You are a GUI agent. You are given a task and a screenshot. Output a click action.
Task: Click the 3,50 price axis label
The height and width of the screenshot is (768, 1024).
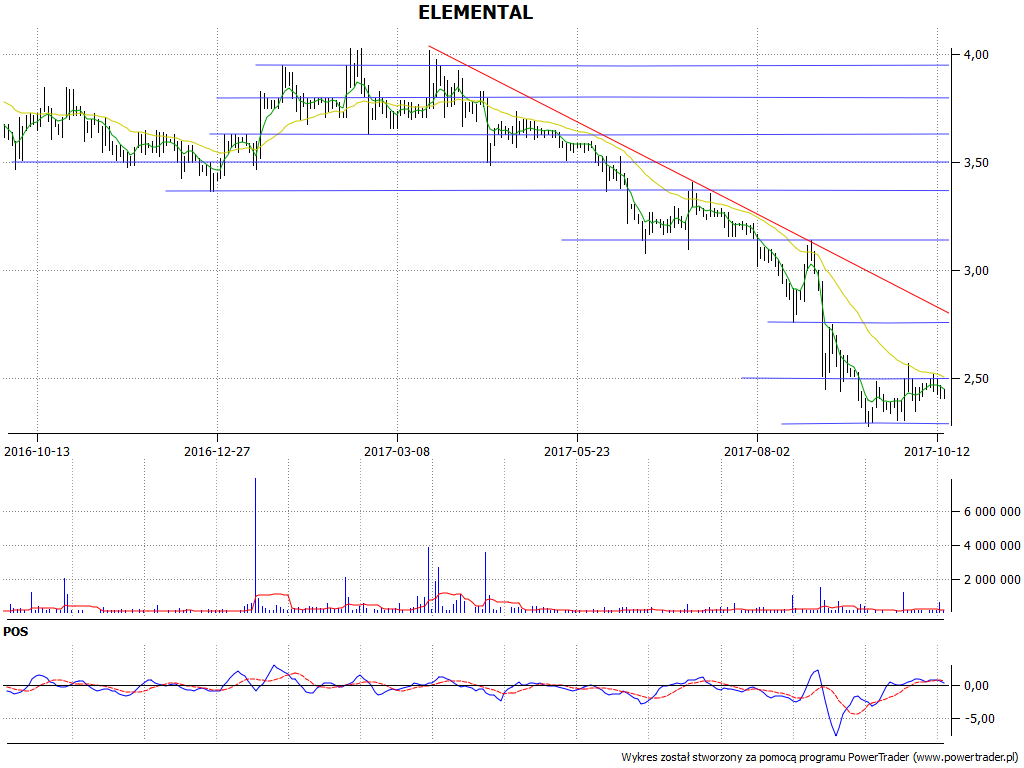[976, 163]
